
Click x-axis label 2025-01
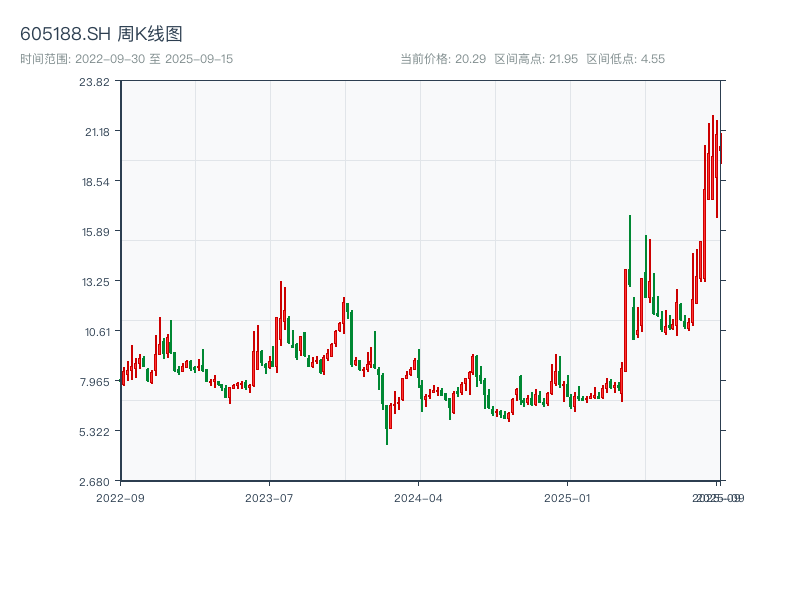pos(567,498)
